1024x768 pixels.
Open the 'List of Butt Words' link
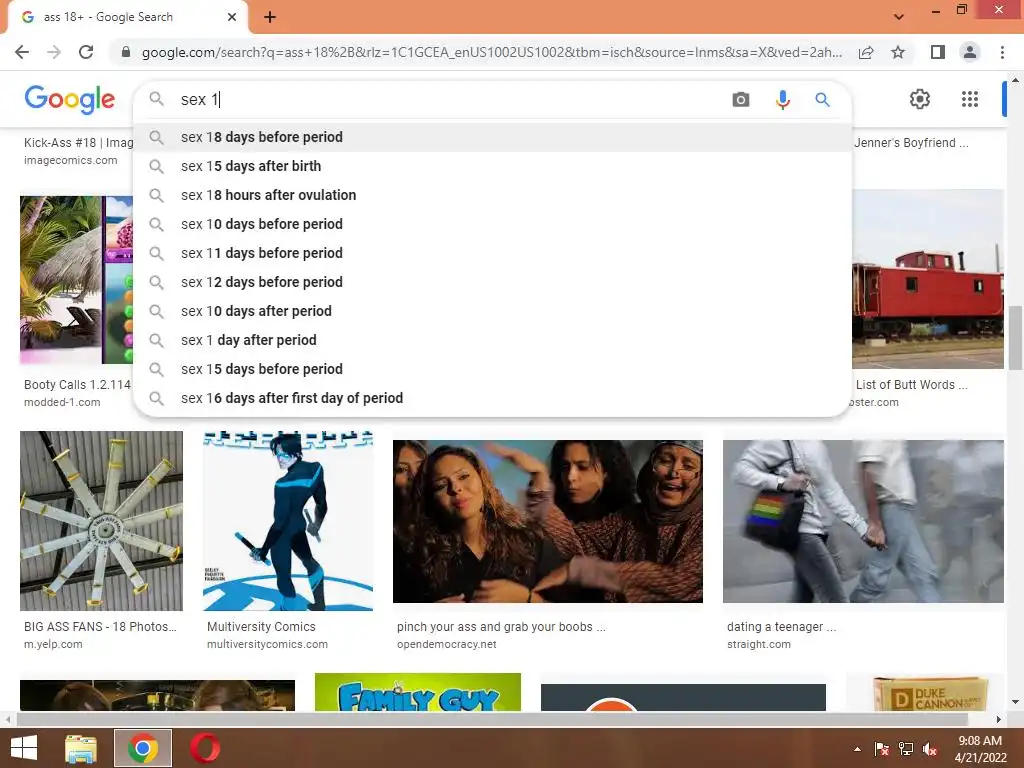912,385
